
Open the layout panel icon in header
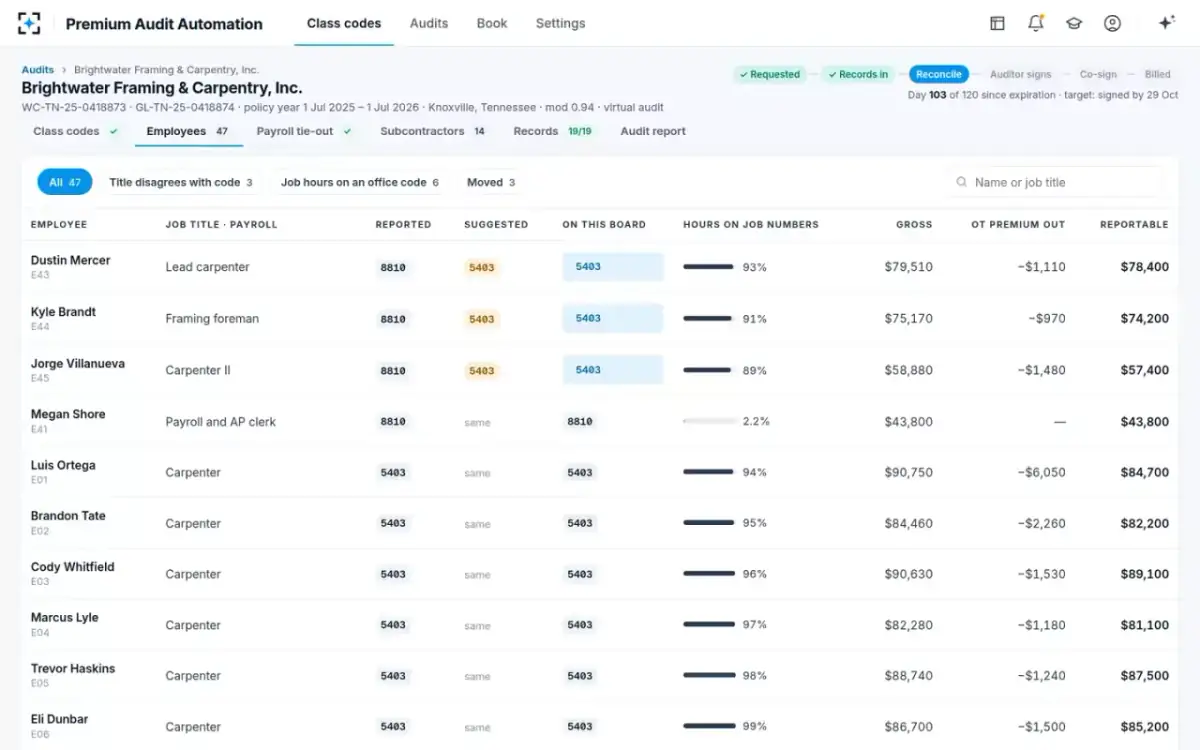point(997,23)
